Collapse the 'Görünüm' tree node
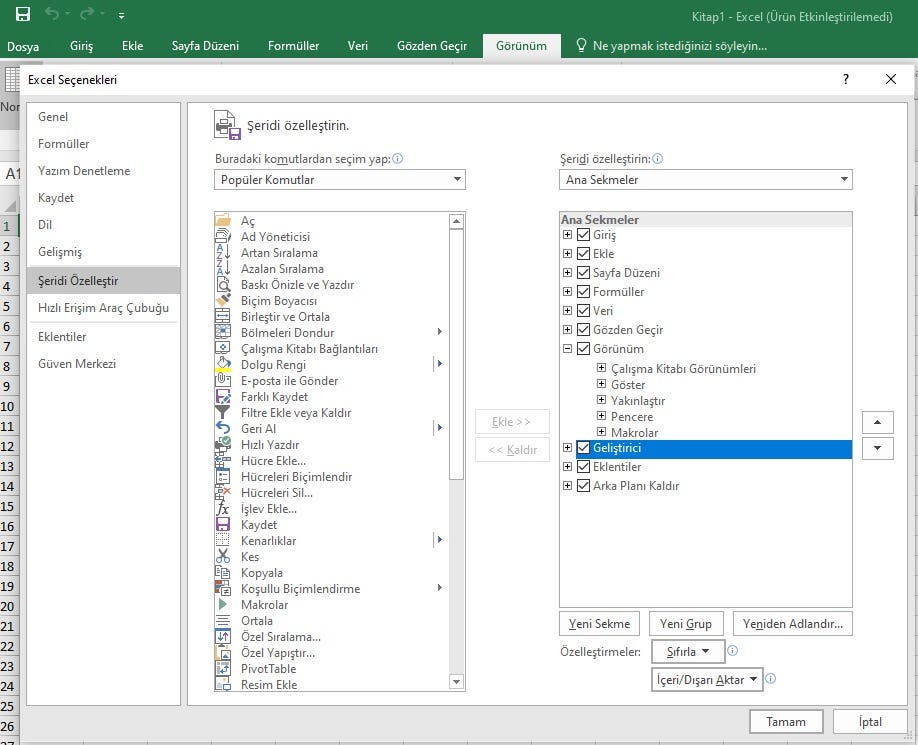918x745 pixels. click(x=567, y=349)
